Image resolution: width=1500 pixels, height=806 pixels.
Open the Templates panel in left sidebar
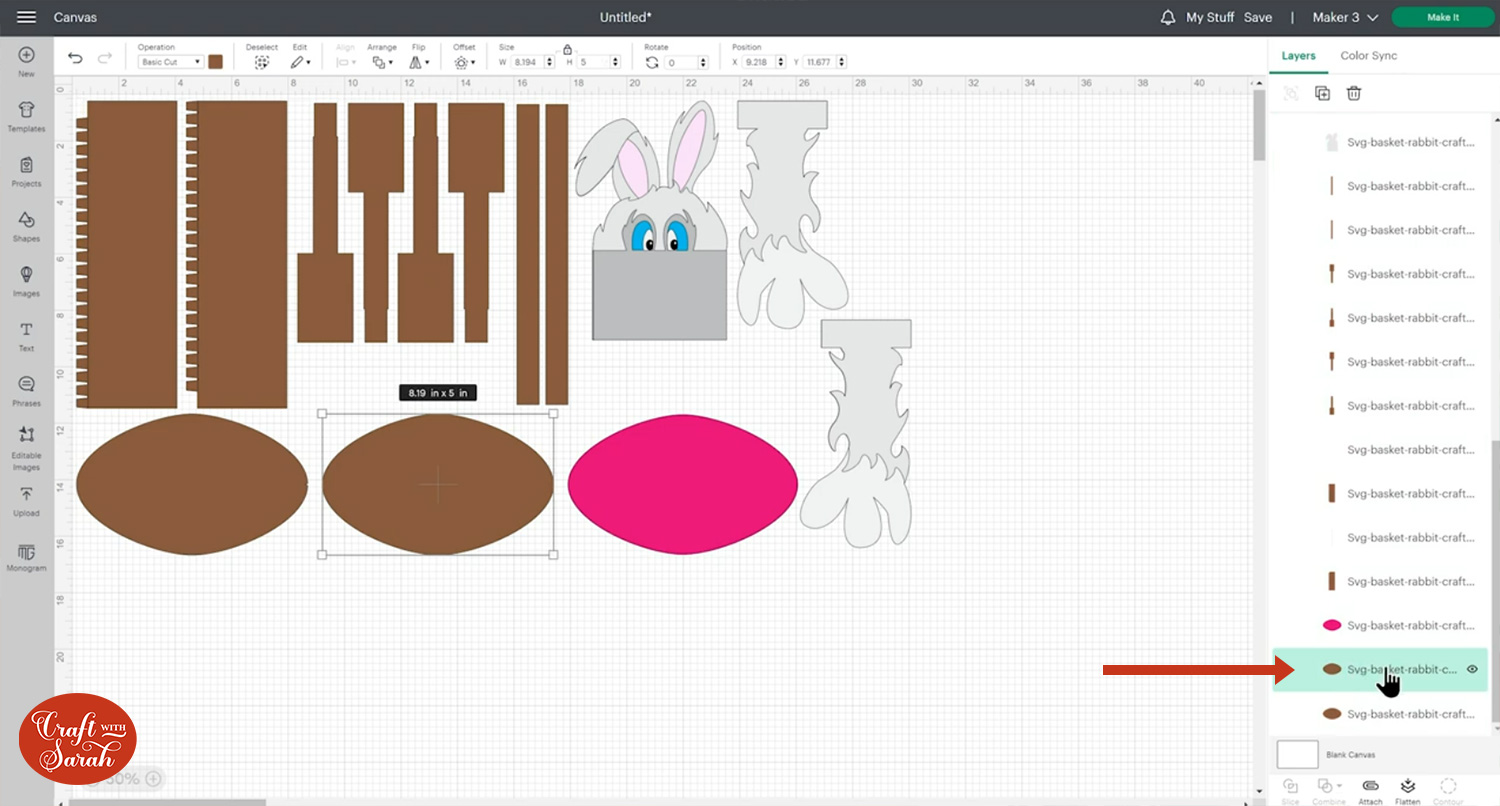26,116
